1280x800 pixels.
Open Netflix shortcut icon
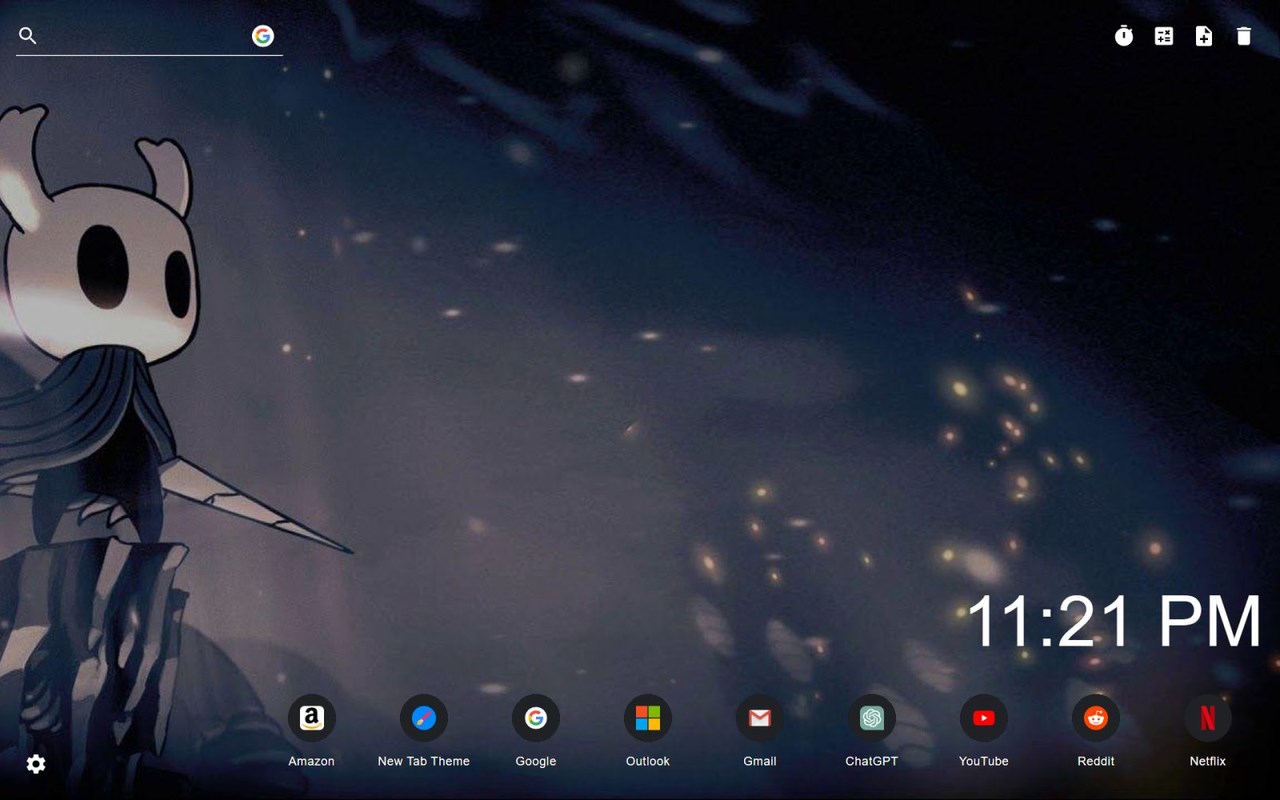coord(1208,718)
